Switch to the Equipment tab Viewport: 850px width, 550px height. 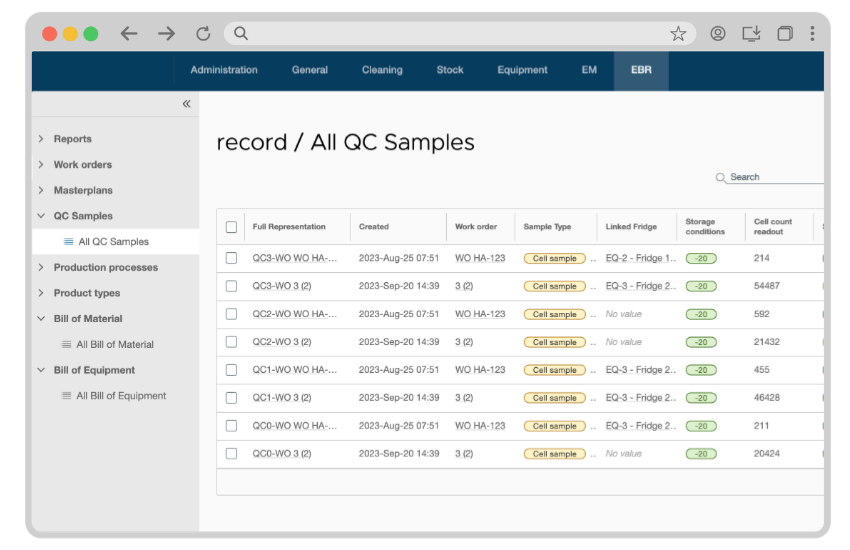click(522, 70)
